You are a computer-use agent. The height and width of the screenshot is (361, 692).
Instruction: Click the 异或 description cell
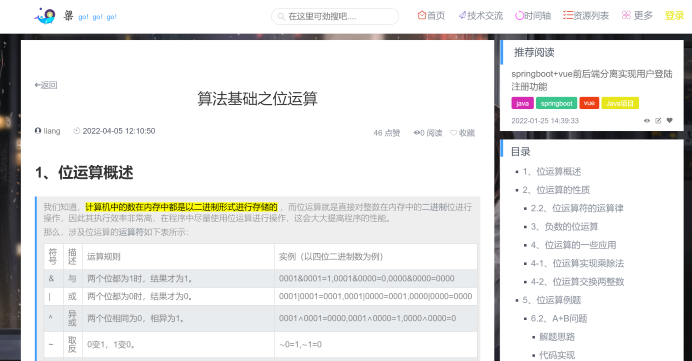[72, 318]
